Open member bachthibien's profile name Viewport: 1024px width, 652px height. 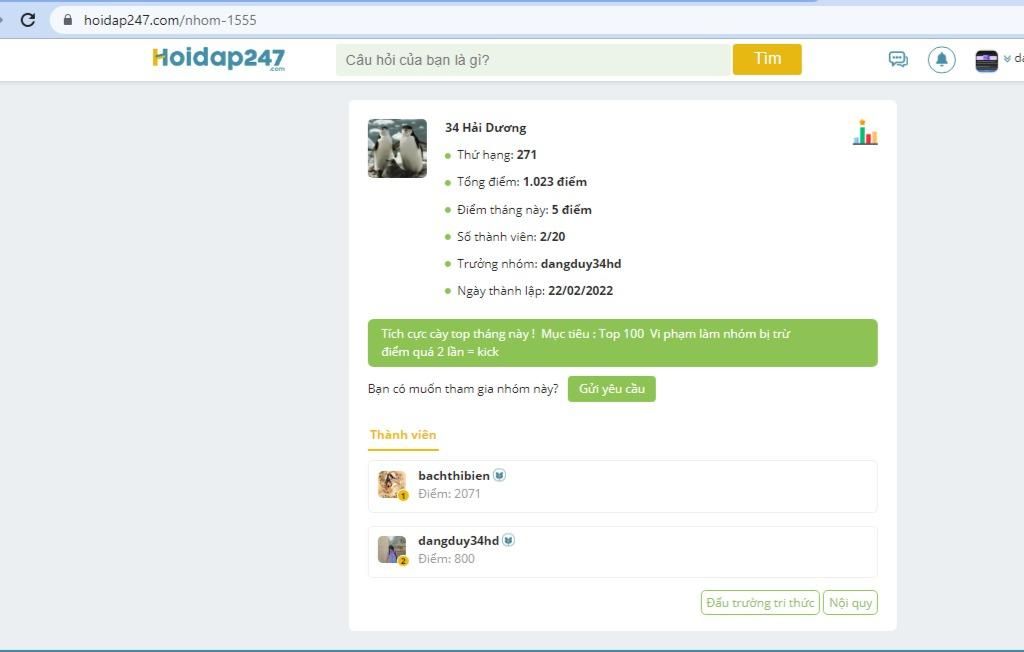454,476
